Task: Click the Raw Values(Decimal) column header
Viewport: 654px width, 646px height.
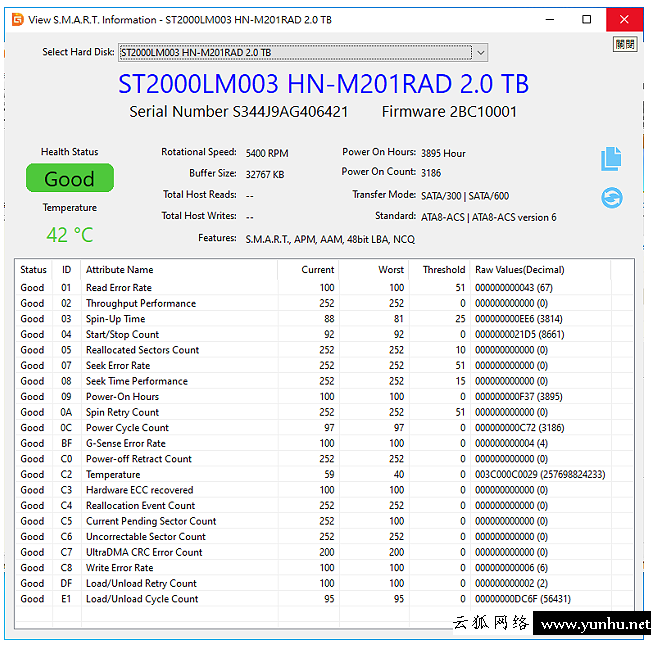Action: (540, 270)
